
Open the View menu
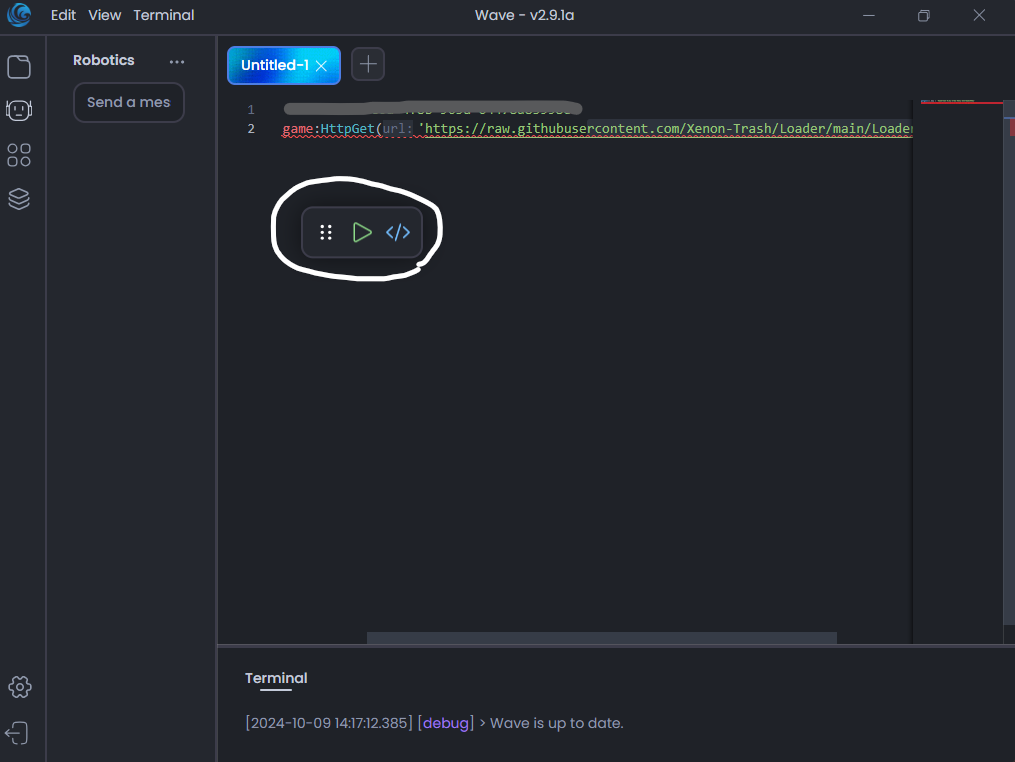coord(104,15)
